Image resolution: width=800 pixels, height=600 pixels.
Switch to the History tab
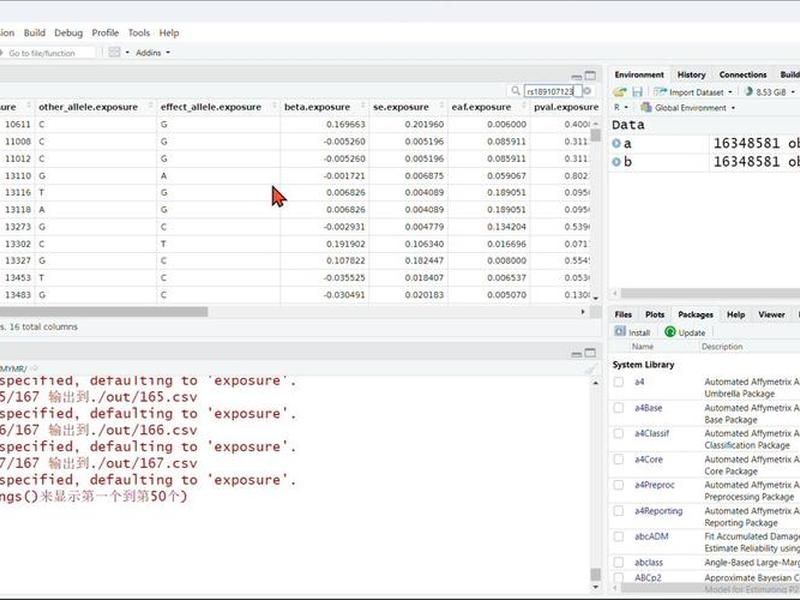[691, 74]
